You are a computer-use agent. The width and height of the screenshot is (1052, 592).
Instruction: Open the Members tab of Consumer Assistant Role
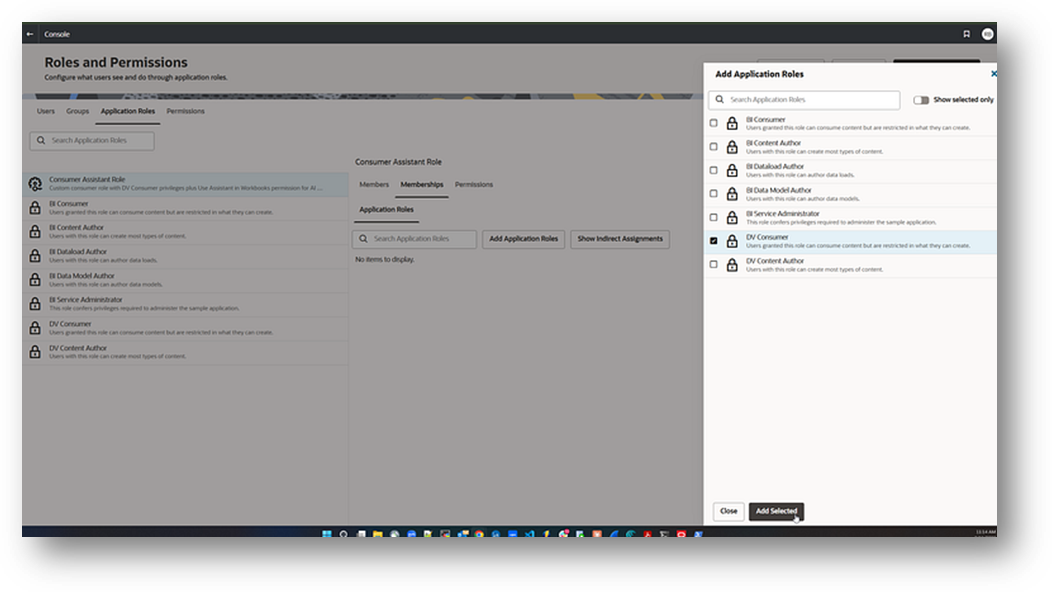[374, 184]
